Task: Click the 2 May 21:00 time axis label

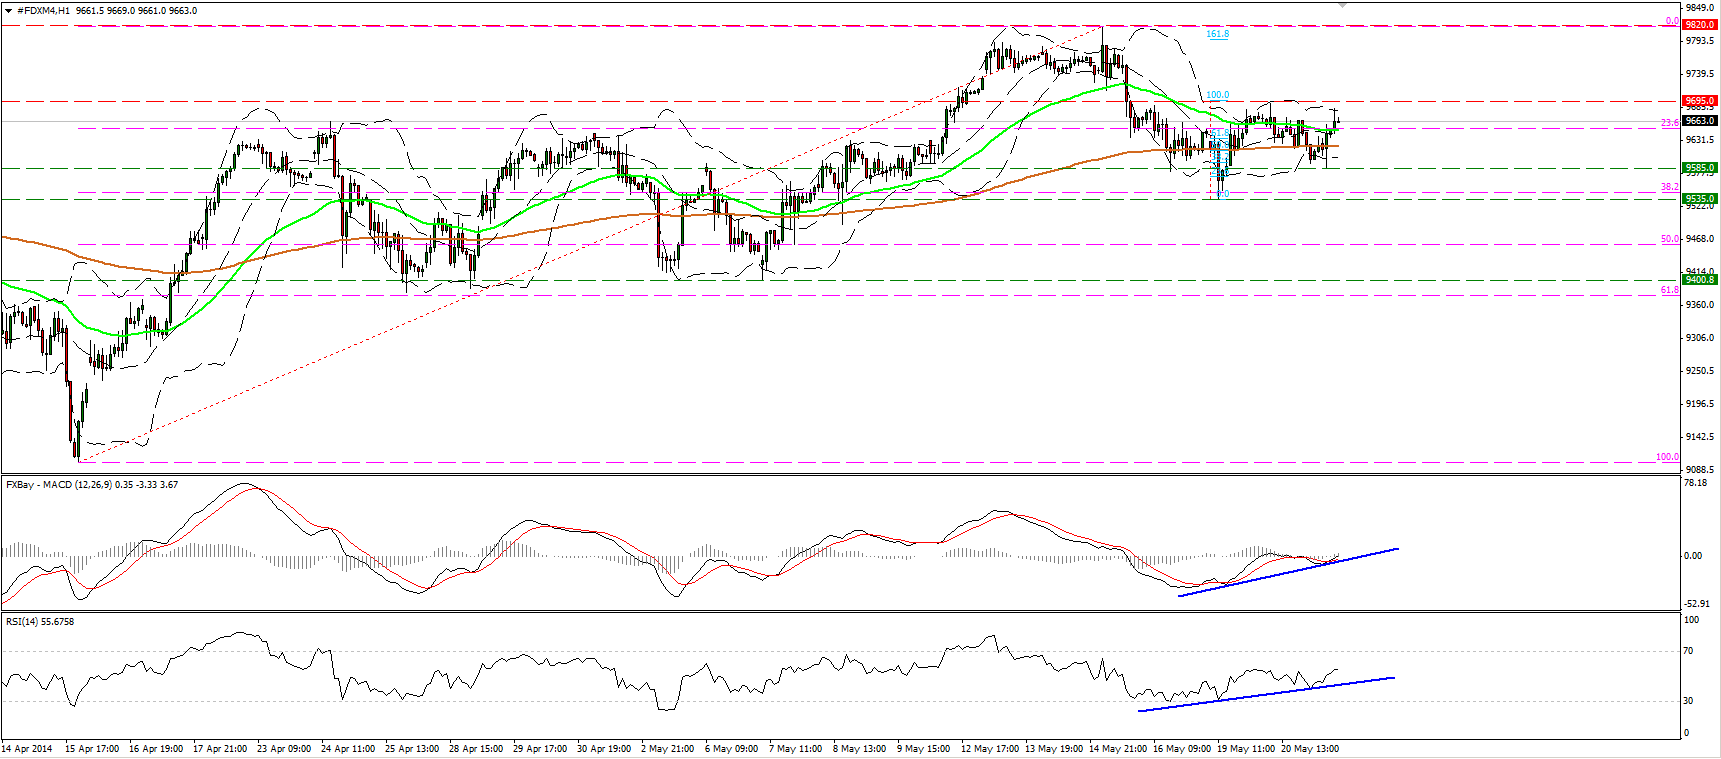Action: [667, 748]
